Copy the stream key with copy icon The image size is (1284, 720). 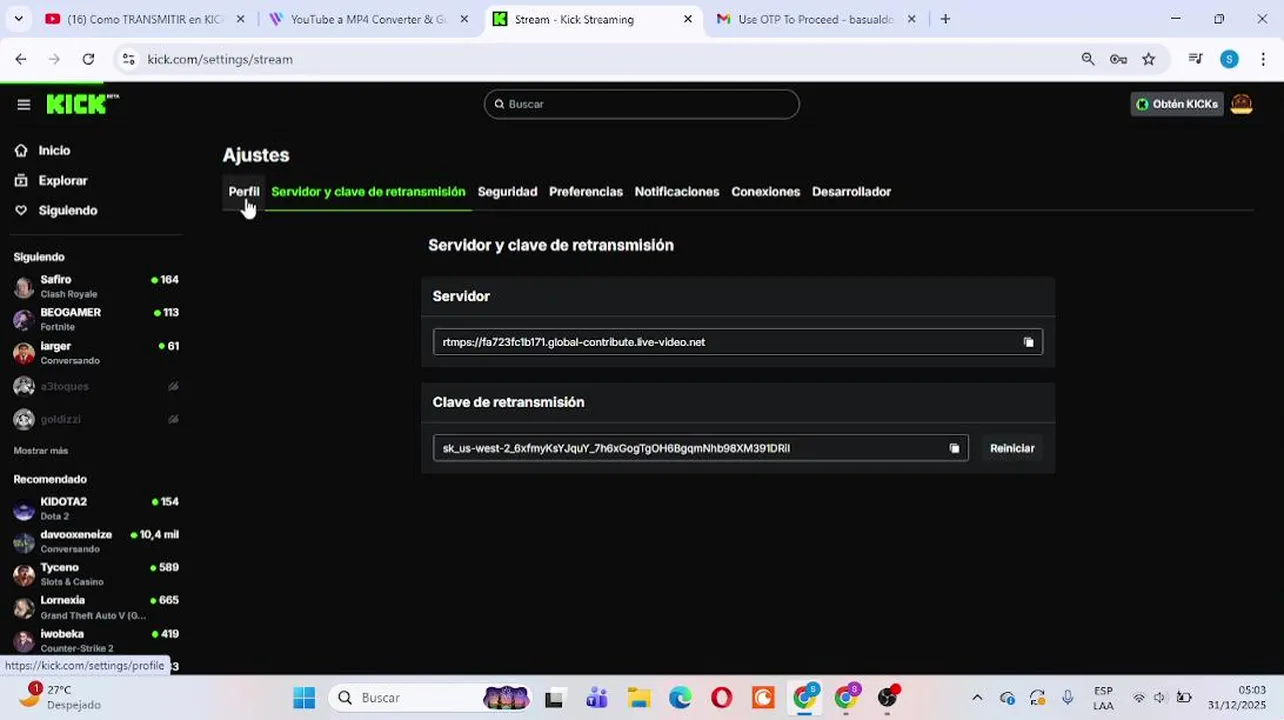click(x=954, y=448)
